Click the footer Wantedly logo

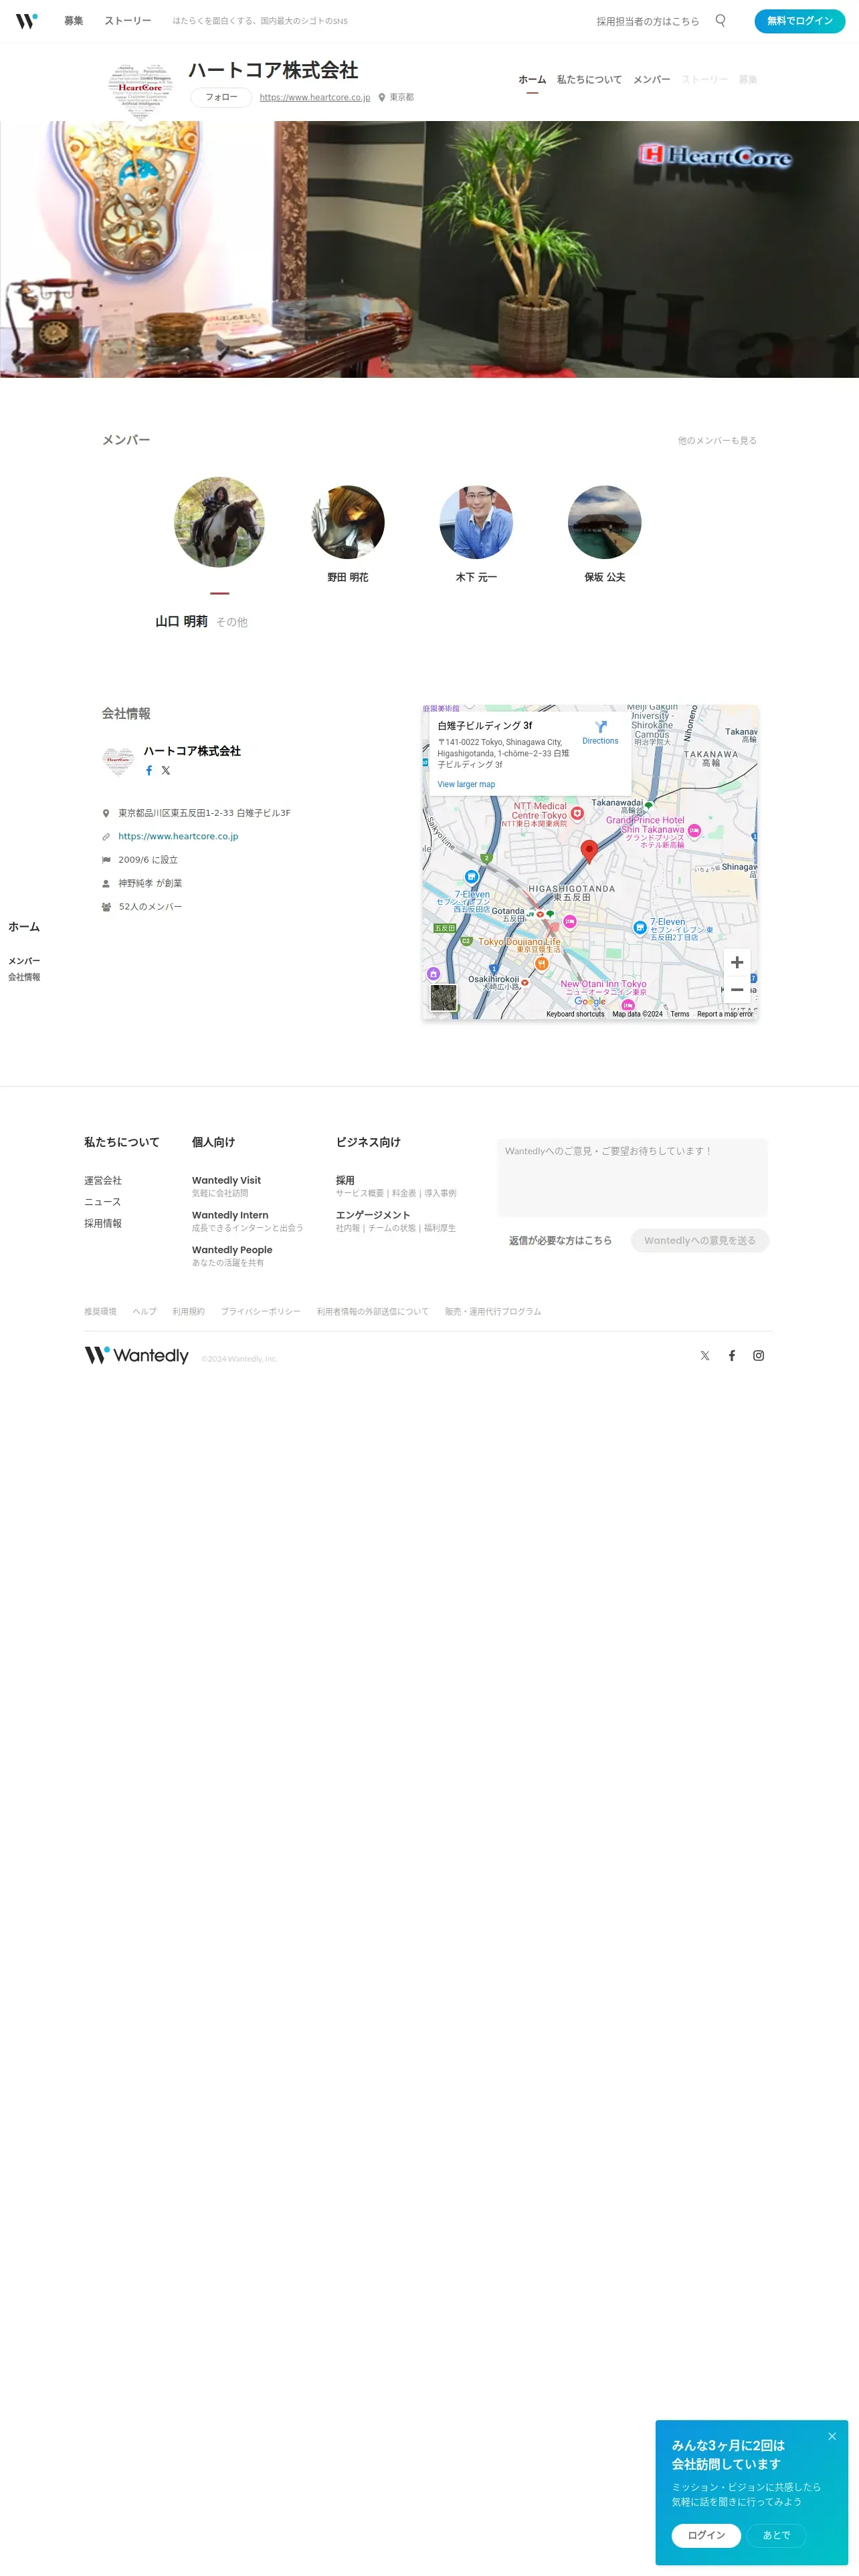136,1355
